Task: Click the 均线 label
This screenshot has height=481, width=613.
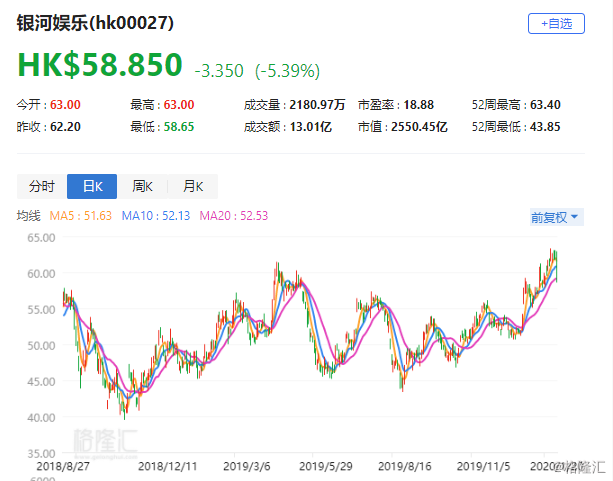Action: (29, 216)
